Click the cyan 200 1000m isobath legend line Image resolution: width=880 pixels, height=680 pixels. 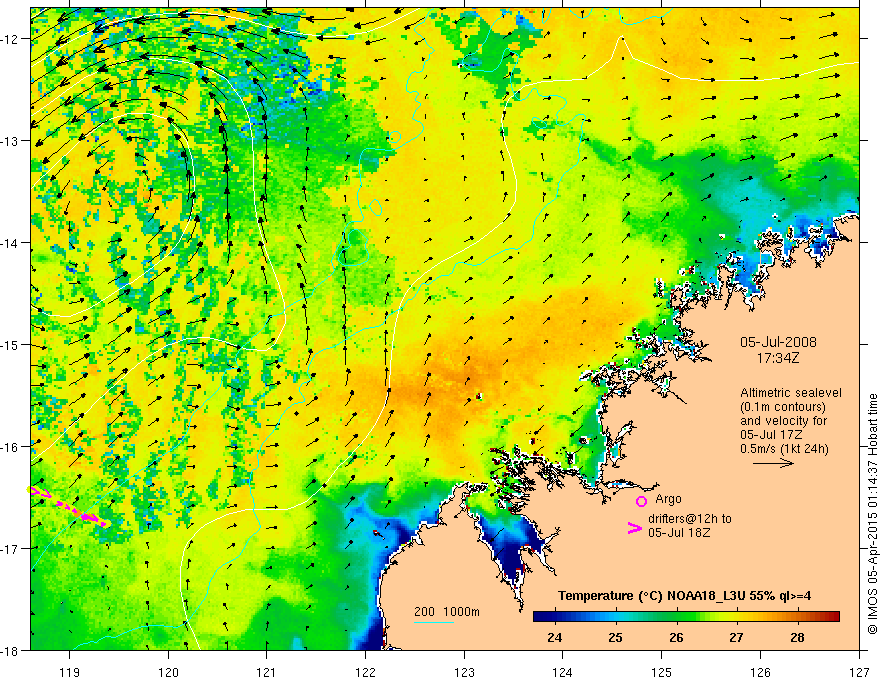[x=434, y=622]
